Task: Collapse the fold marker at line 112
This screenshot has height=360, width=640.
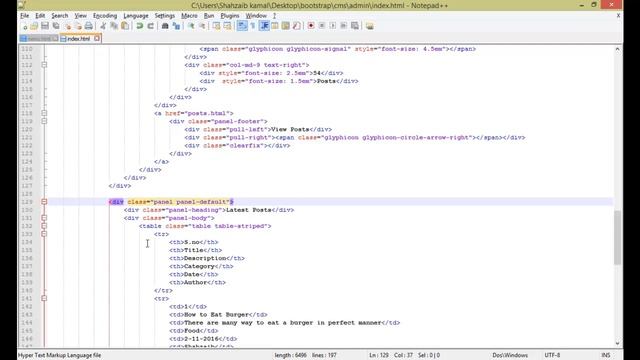Action: point(44,65)
